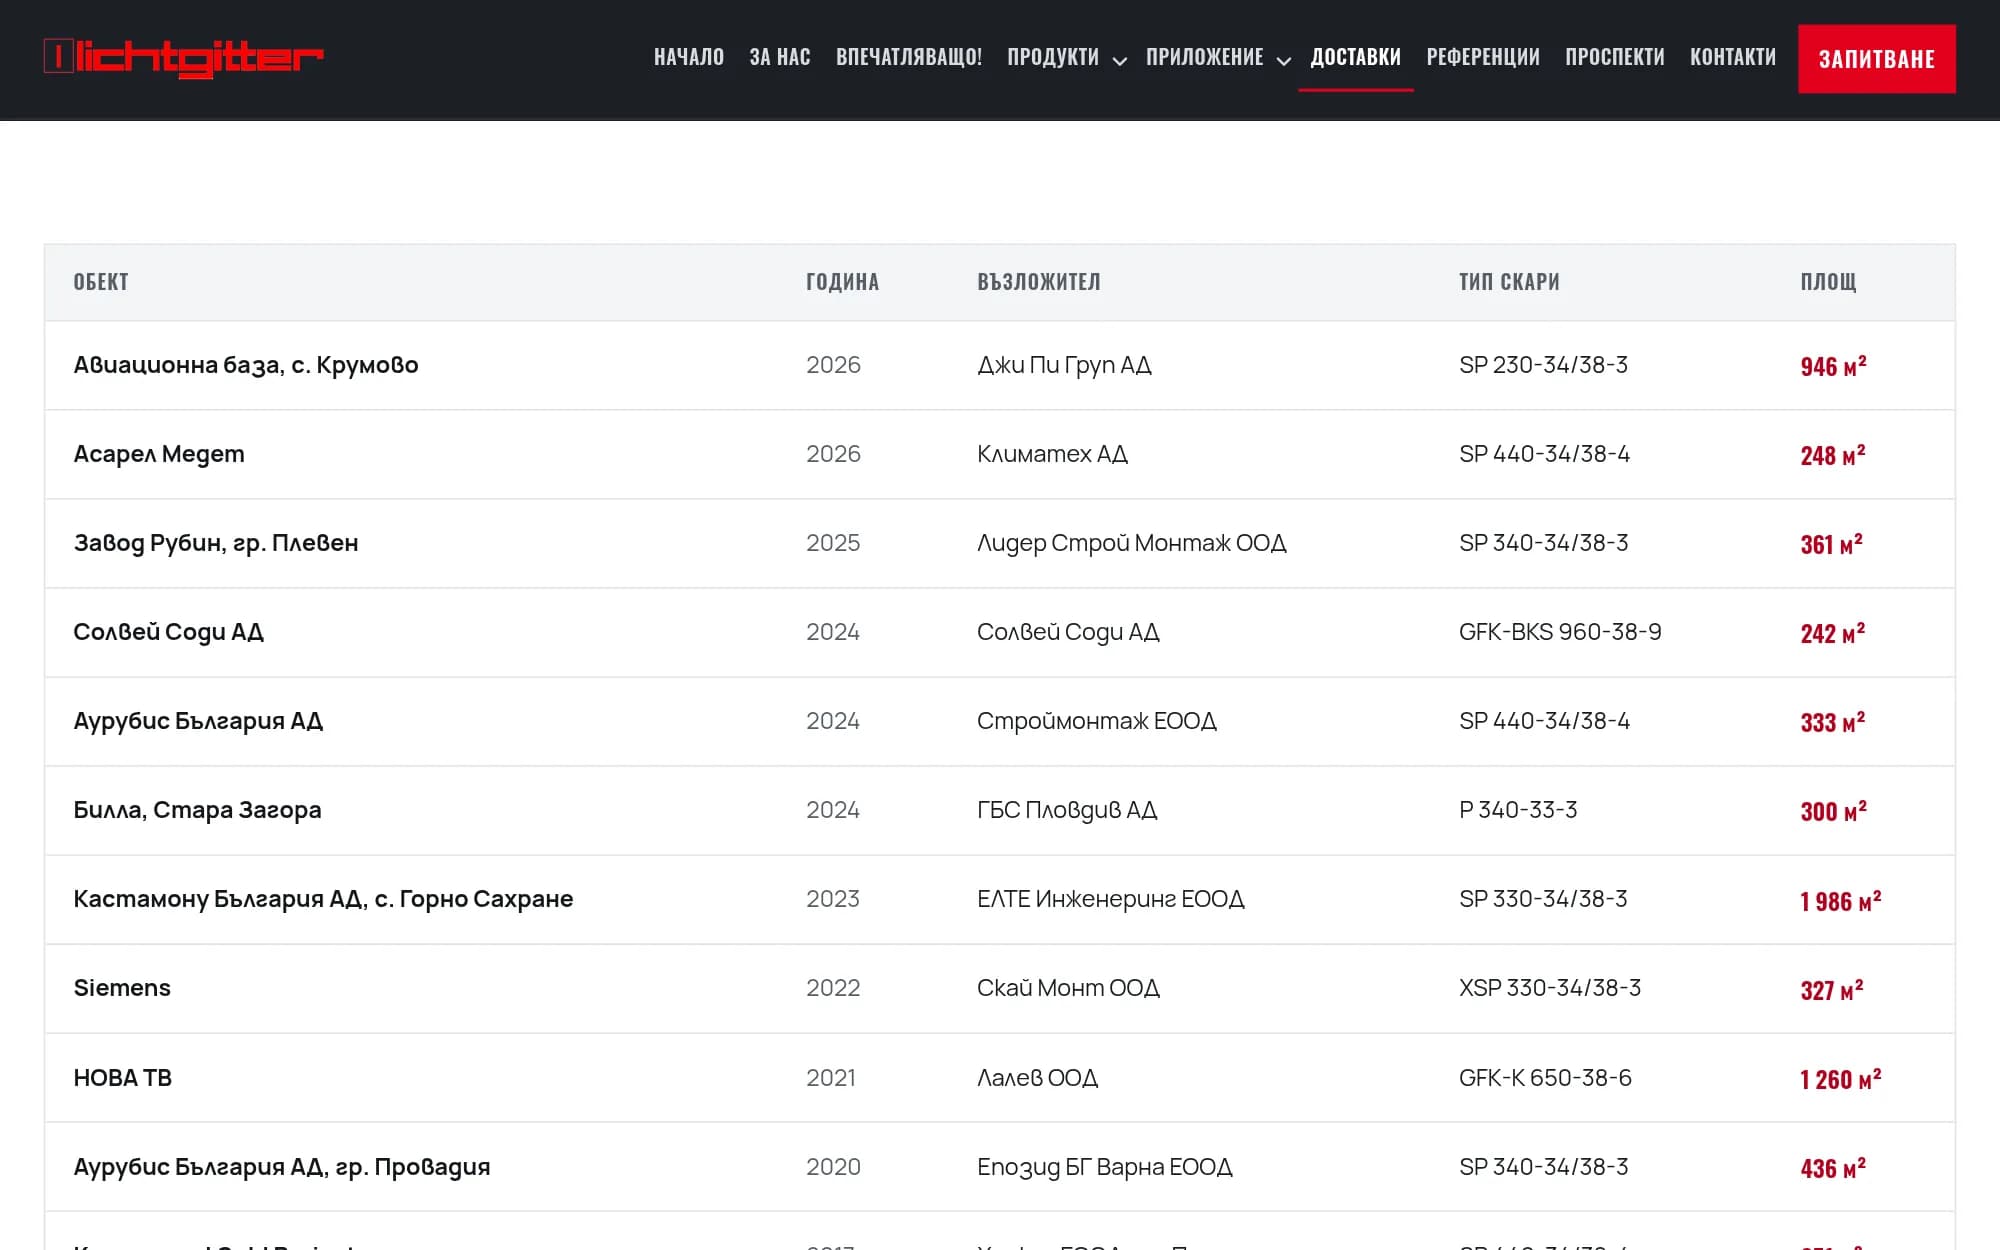
Task: Open the РЕФЕРЕНЦИИ menu link
Action: [1483, 57]
